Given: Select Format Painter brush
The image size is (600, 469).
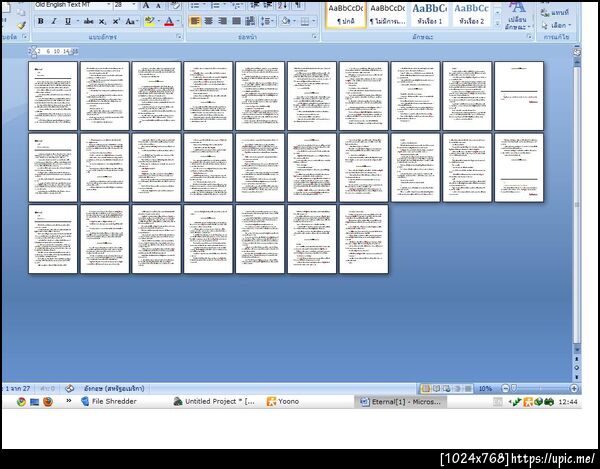Looking at the screenshot, I should click(21, 26).
